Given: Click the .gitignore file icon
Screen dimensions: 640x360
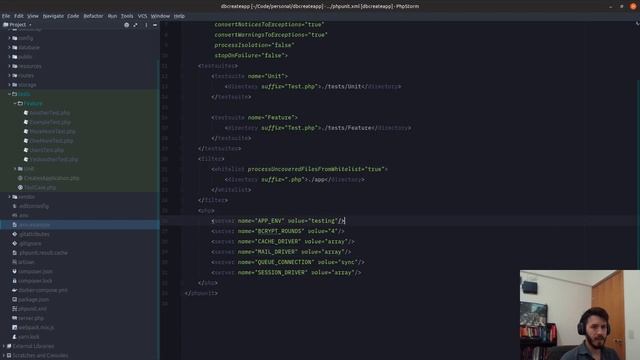Looking at the screenshot, I should point(15,244).
